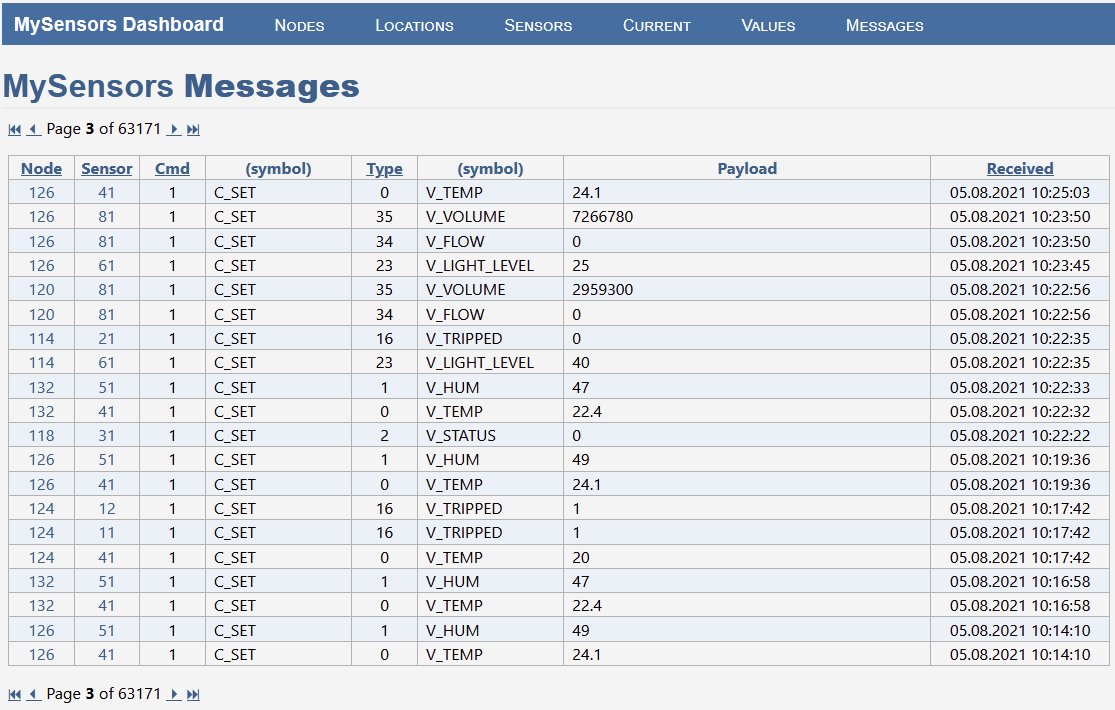Open the Locations menu item
The image size is (1115, 710).
pos(415,26)
